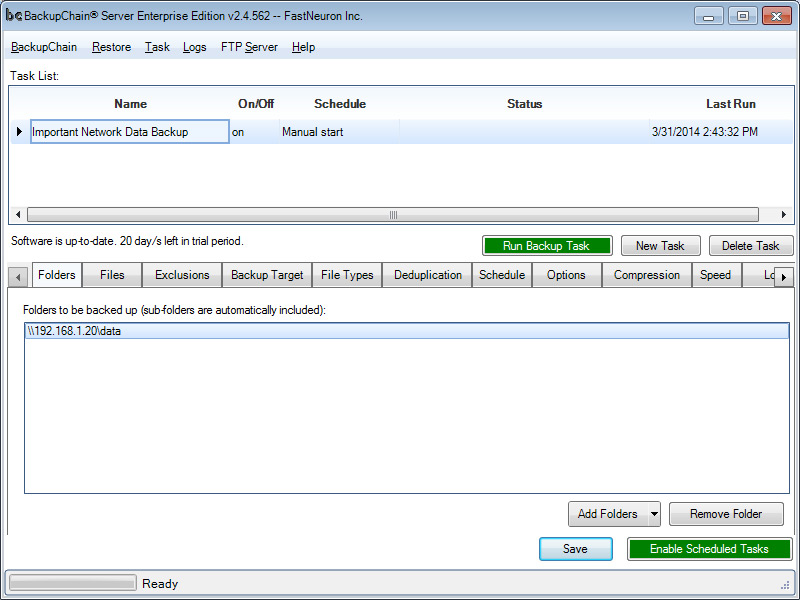800x600 pixels.
Task: Click the On/Off column header
Action: point(256,104)
